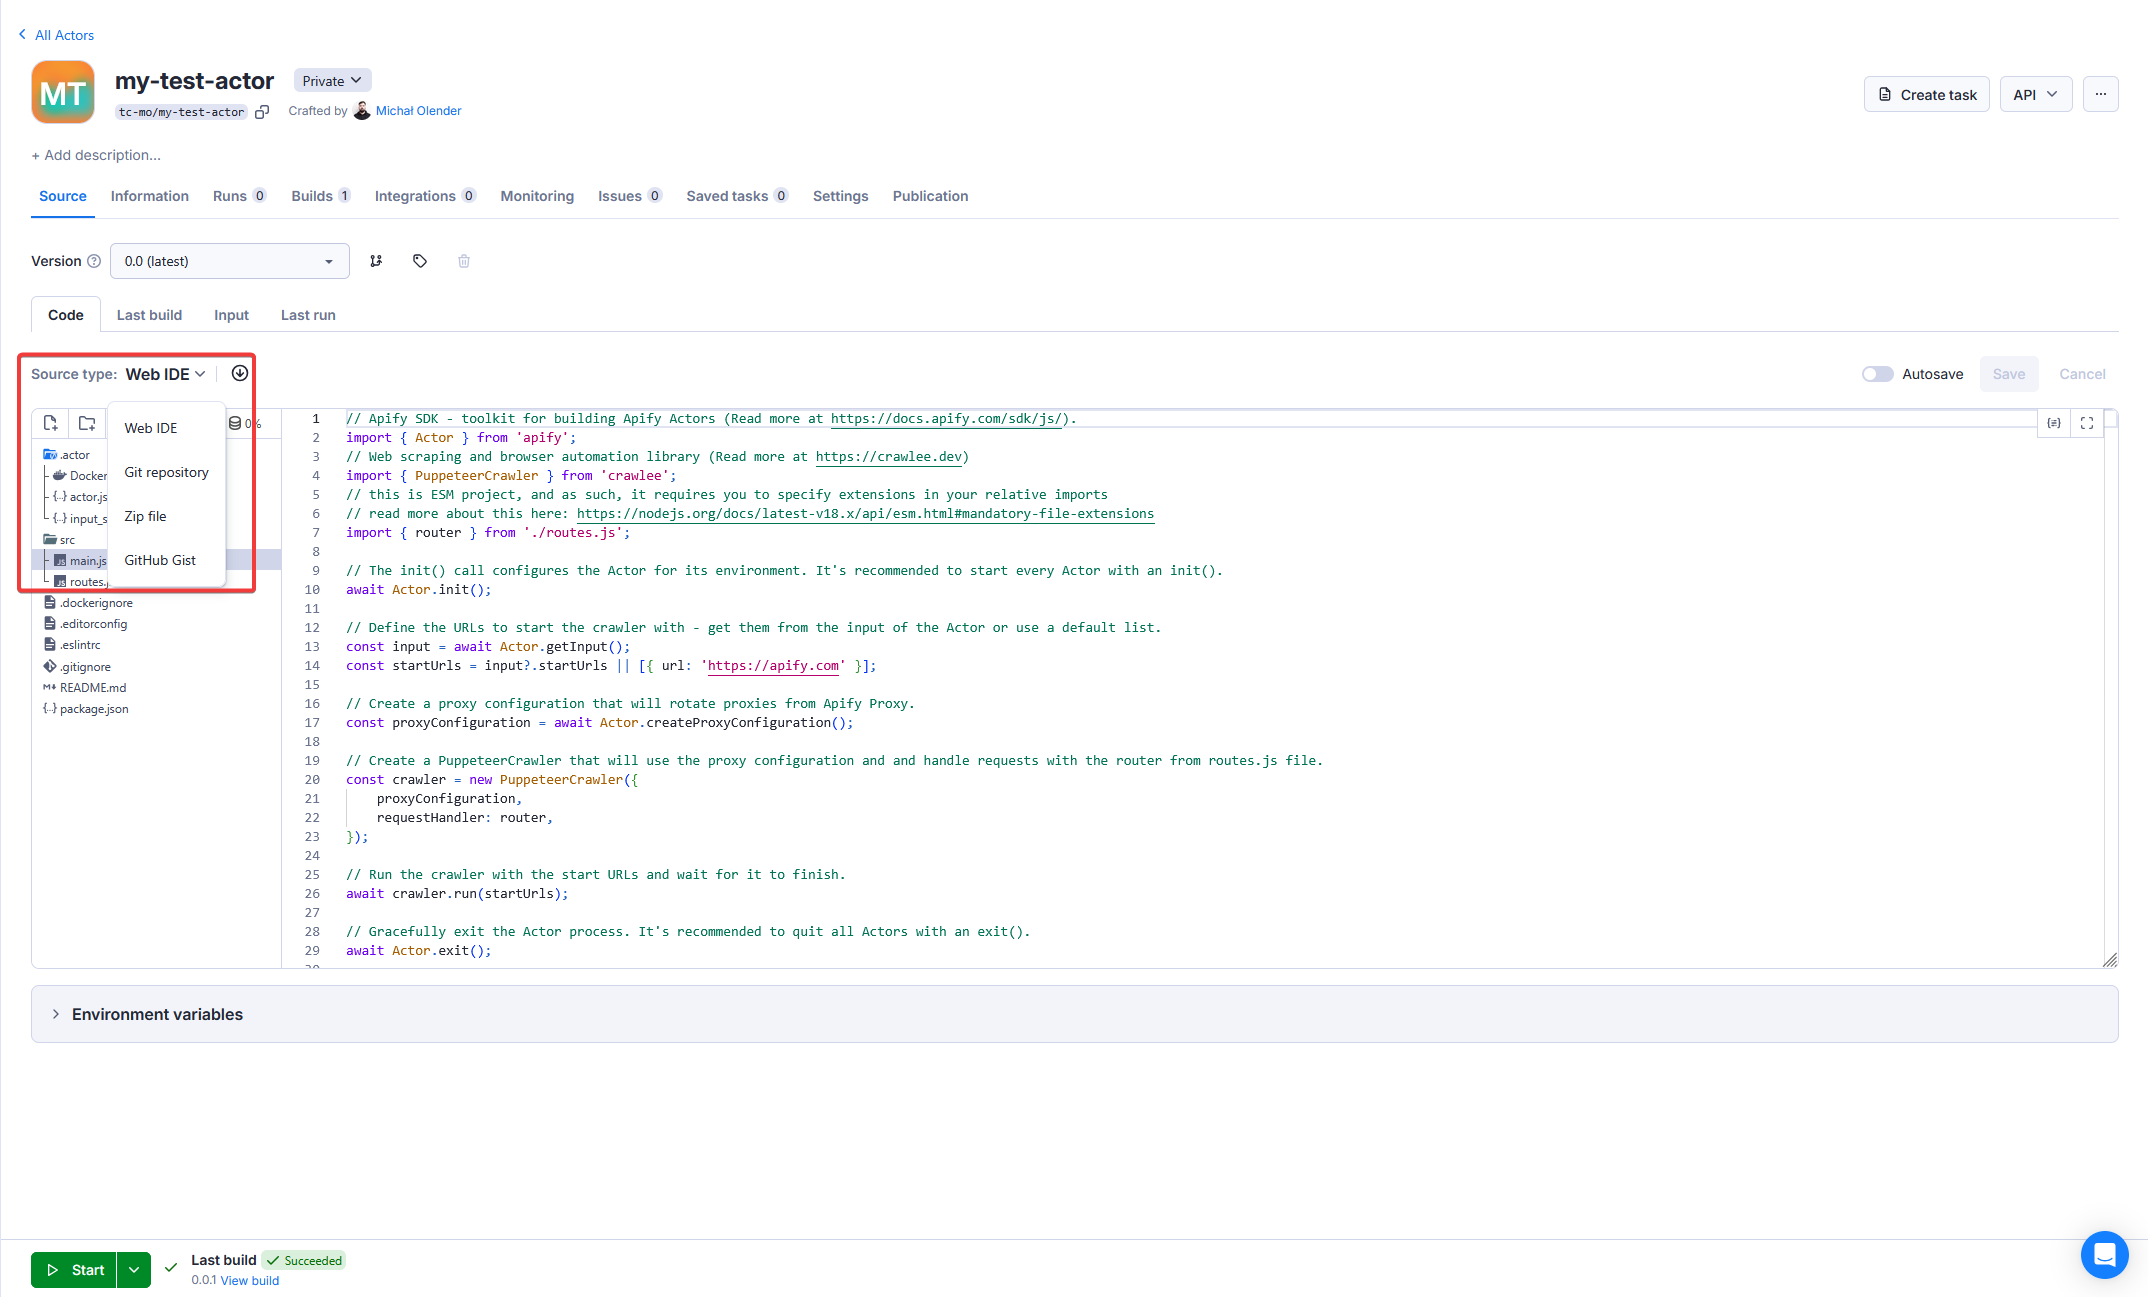Image resolution: width=2148 pixels, height=1297 pixels.
Task: Open the chat support bubble
Action: 2104,1254
